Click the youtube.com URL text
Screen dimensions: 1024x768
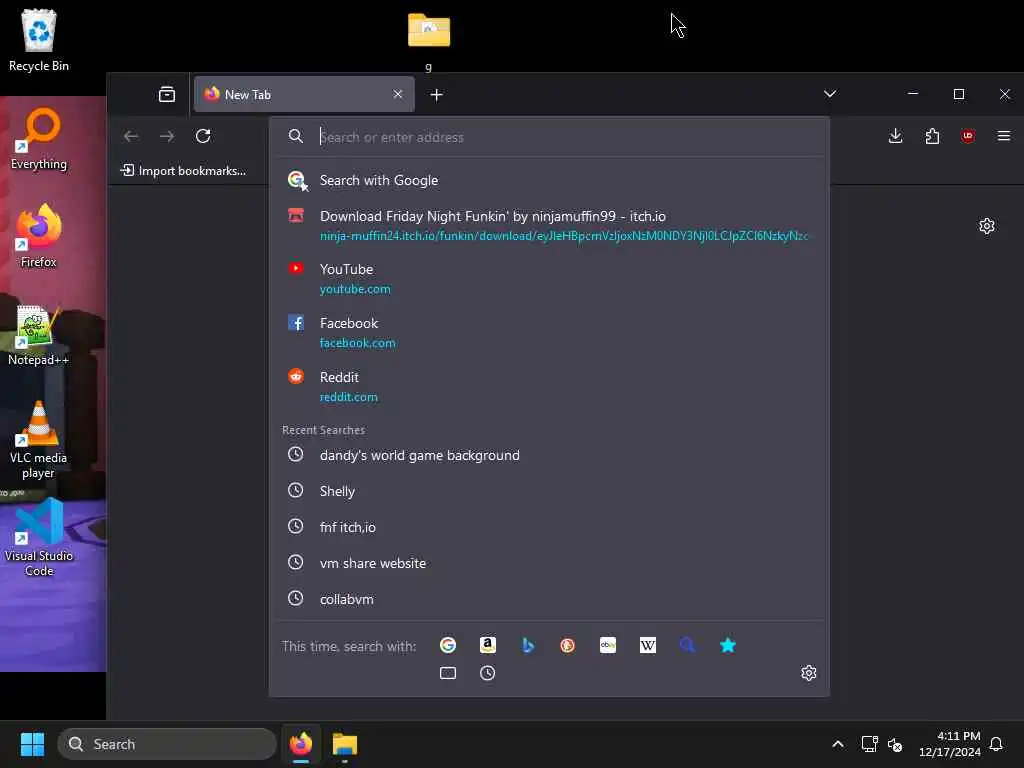point(355,289)
